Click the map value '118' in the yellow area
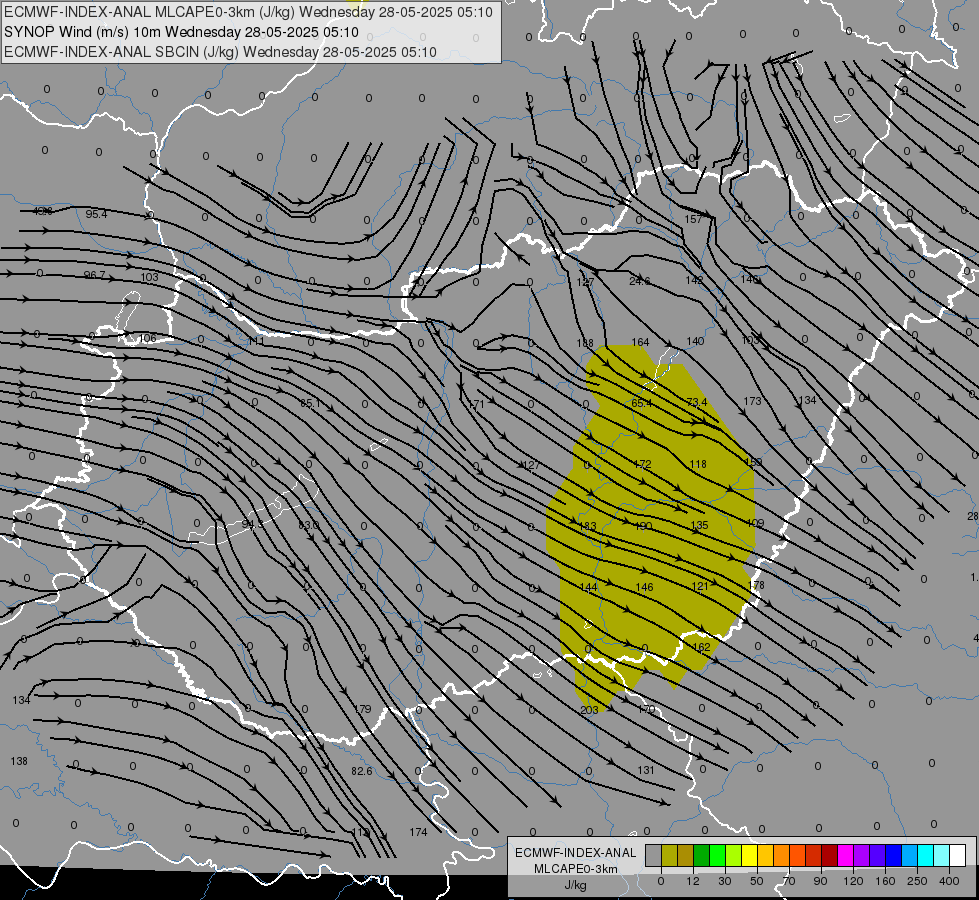The width and height of the screenshot is (979, 900). tap(698, 464)
